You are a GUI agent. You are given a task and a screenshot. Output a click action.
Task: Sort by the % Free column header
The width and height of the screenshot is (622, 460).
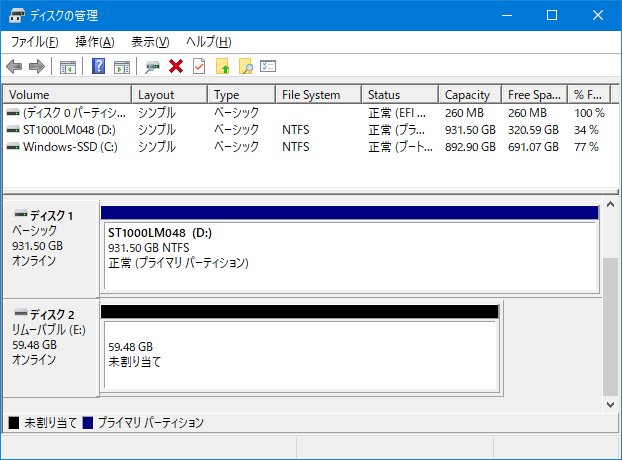tap(589, 95)
